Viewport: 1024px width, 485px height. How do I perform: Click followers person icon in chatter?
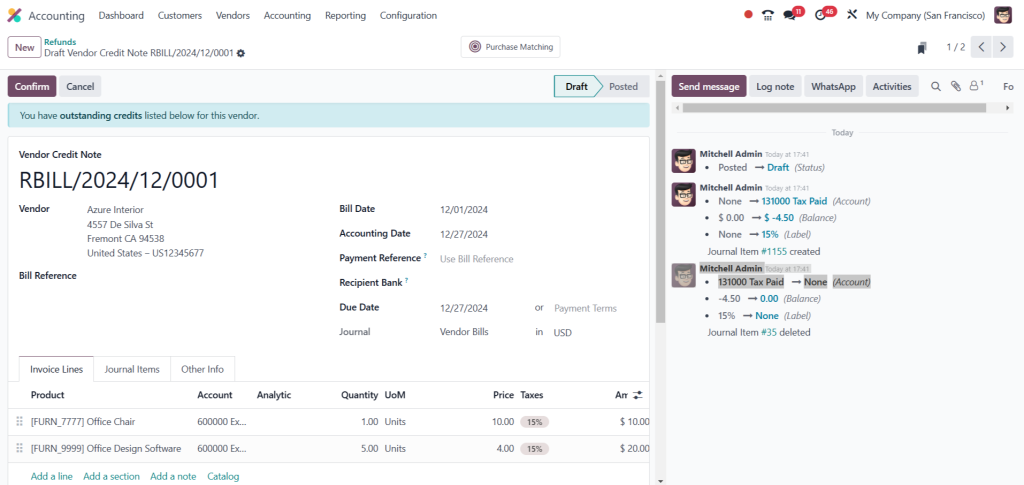click(976, 86)
